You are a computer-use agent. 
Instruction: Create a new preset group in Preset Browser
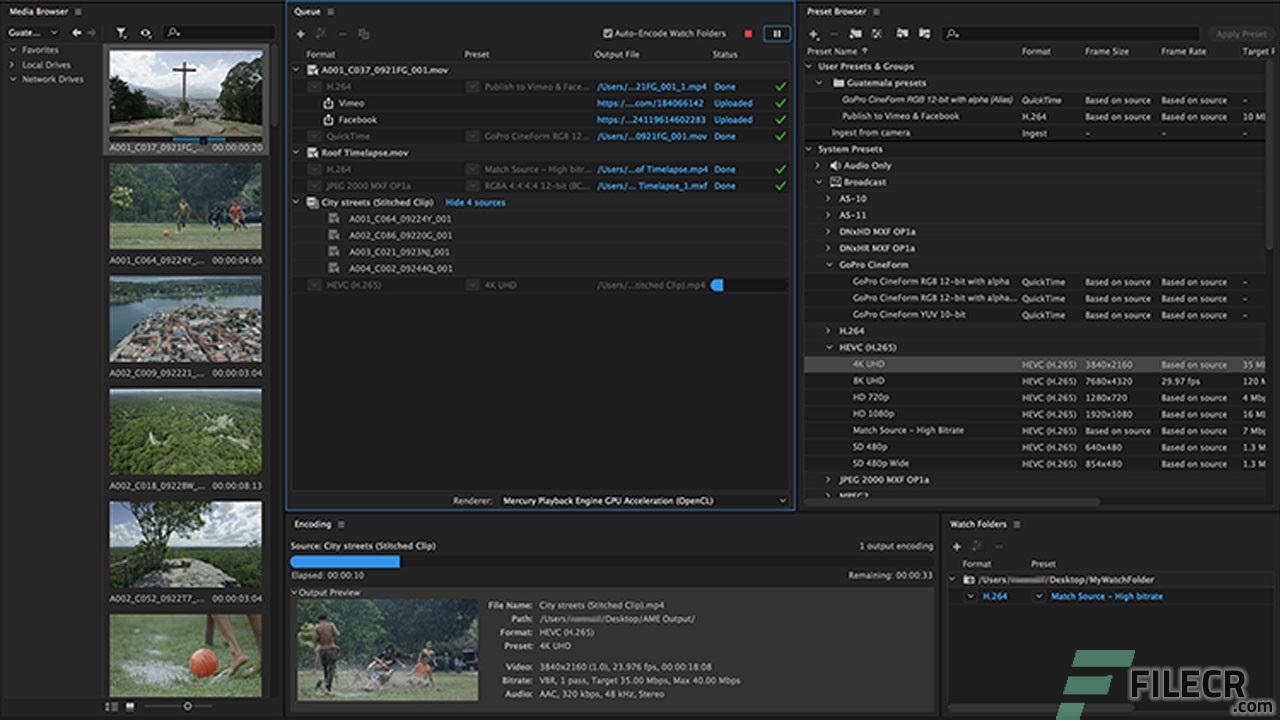[x=855, y=34]
